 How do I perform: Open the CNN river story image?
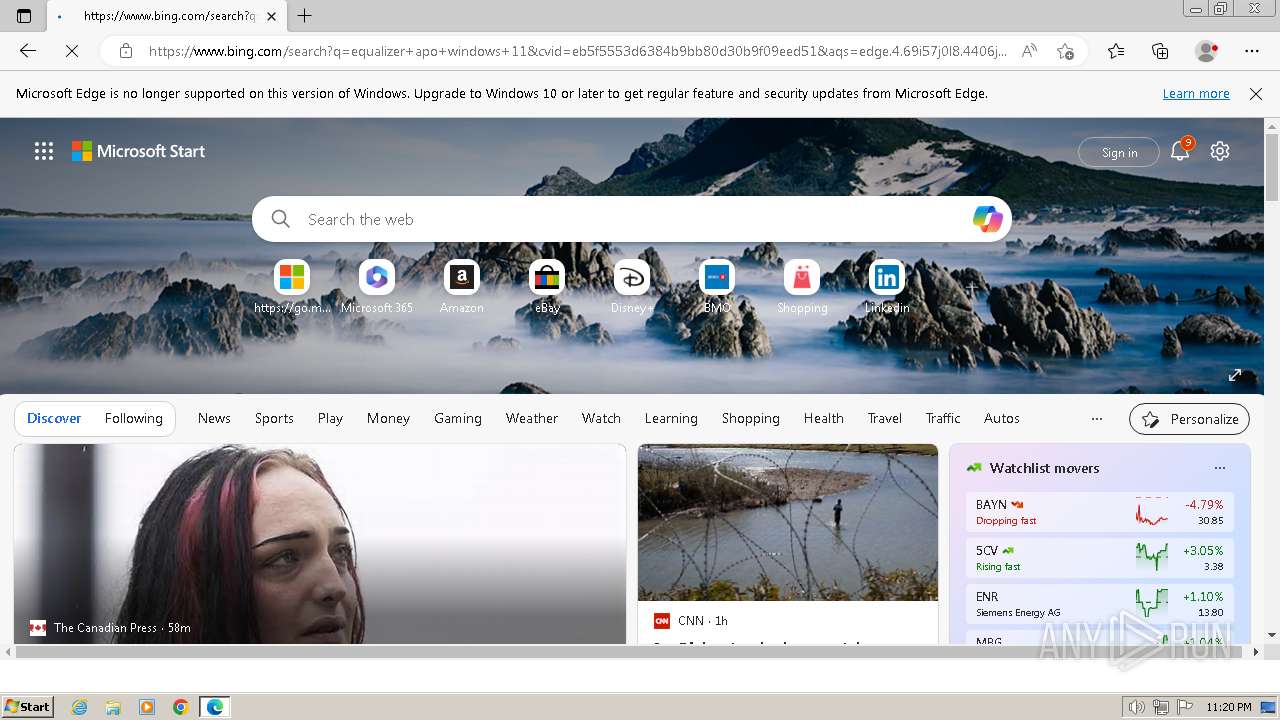click(788, 522)
